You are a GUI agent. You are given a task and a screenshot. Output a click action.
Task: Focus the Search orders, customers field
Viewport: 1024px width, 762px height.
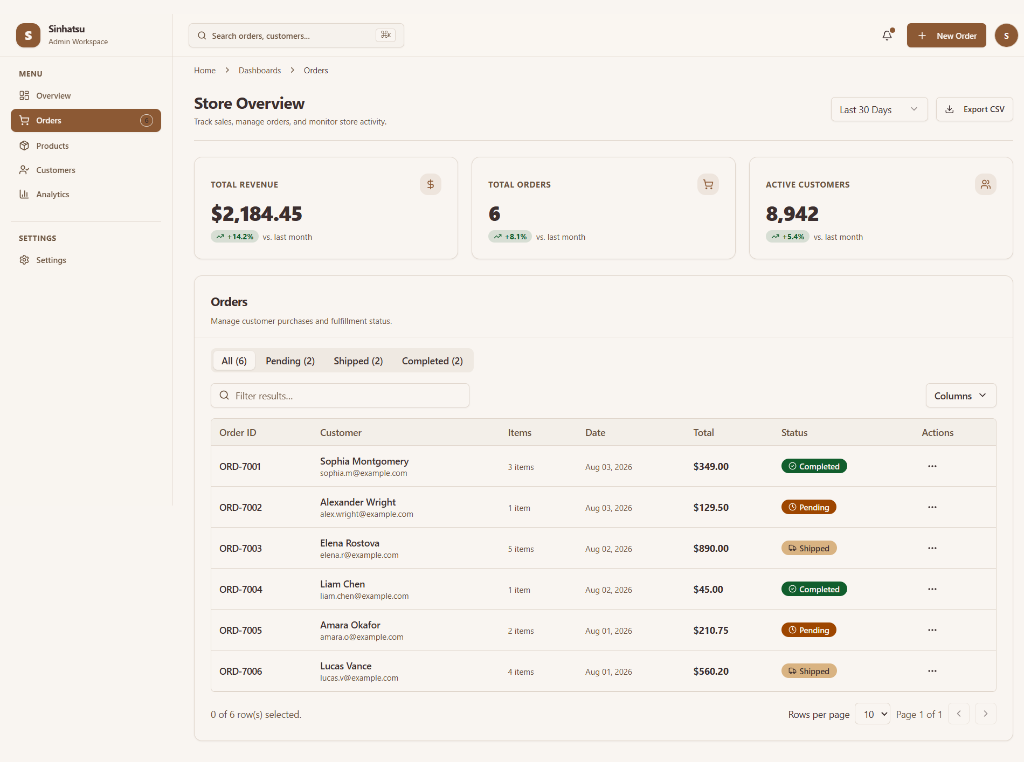pyautogui.click(x=296, y=35)
